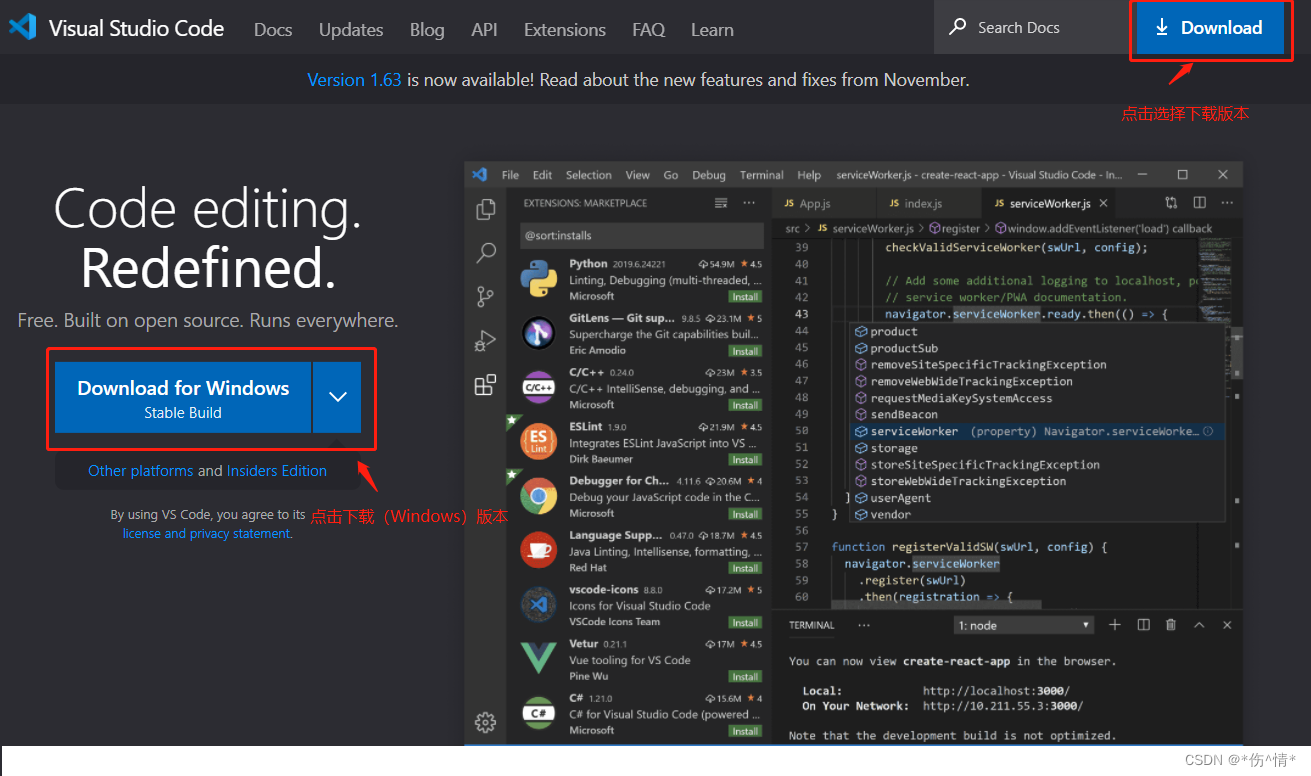Click the Vetur extension icon
Screen dimensions: 1311x776
[538, 658]
